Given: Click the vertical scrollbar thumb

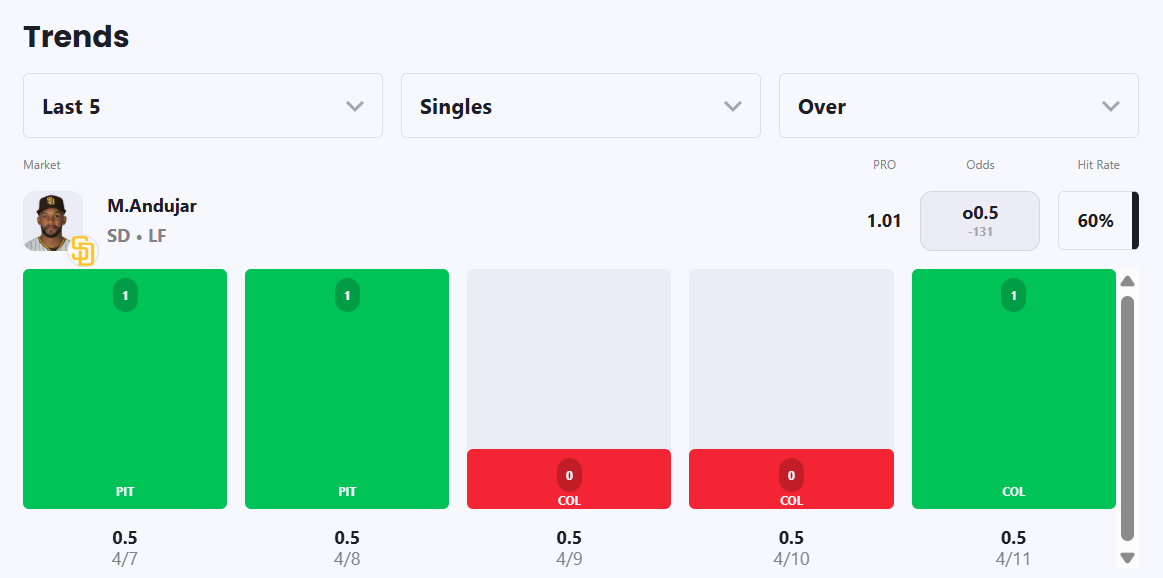Looking at the screenshot, I should click(1128, 418).
